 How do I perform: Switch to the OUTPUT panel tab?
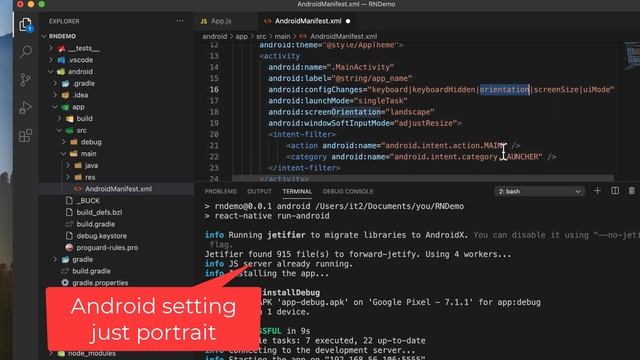click(259, 191)
